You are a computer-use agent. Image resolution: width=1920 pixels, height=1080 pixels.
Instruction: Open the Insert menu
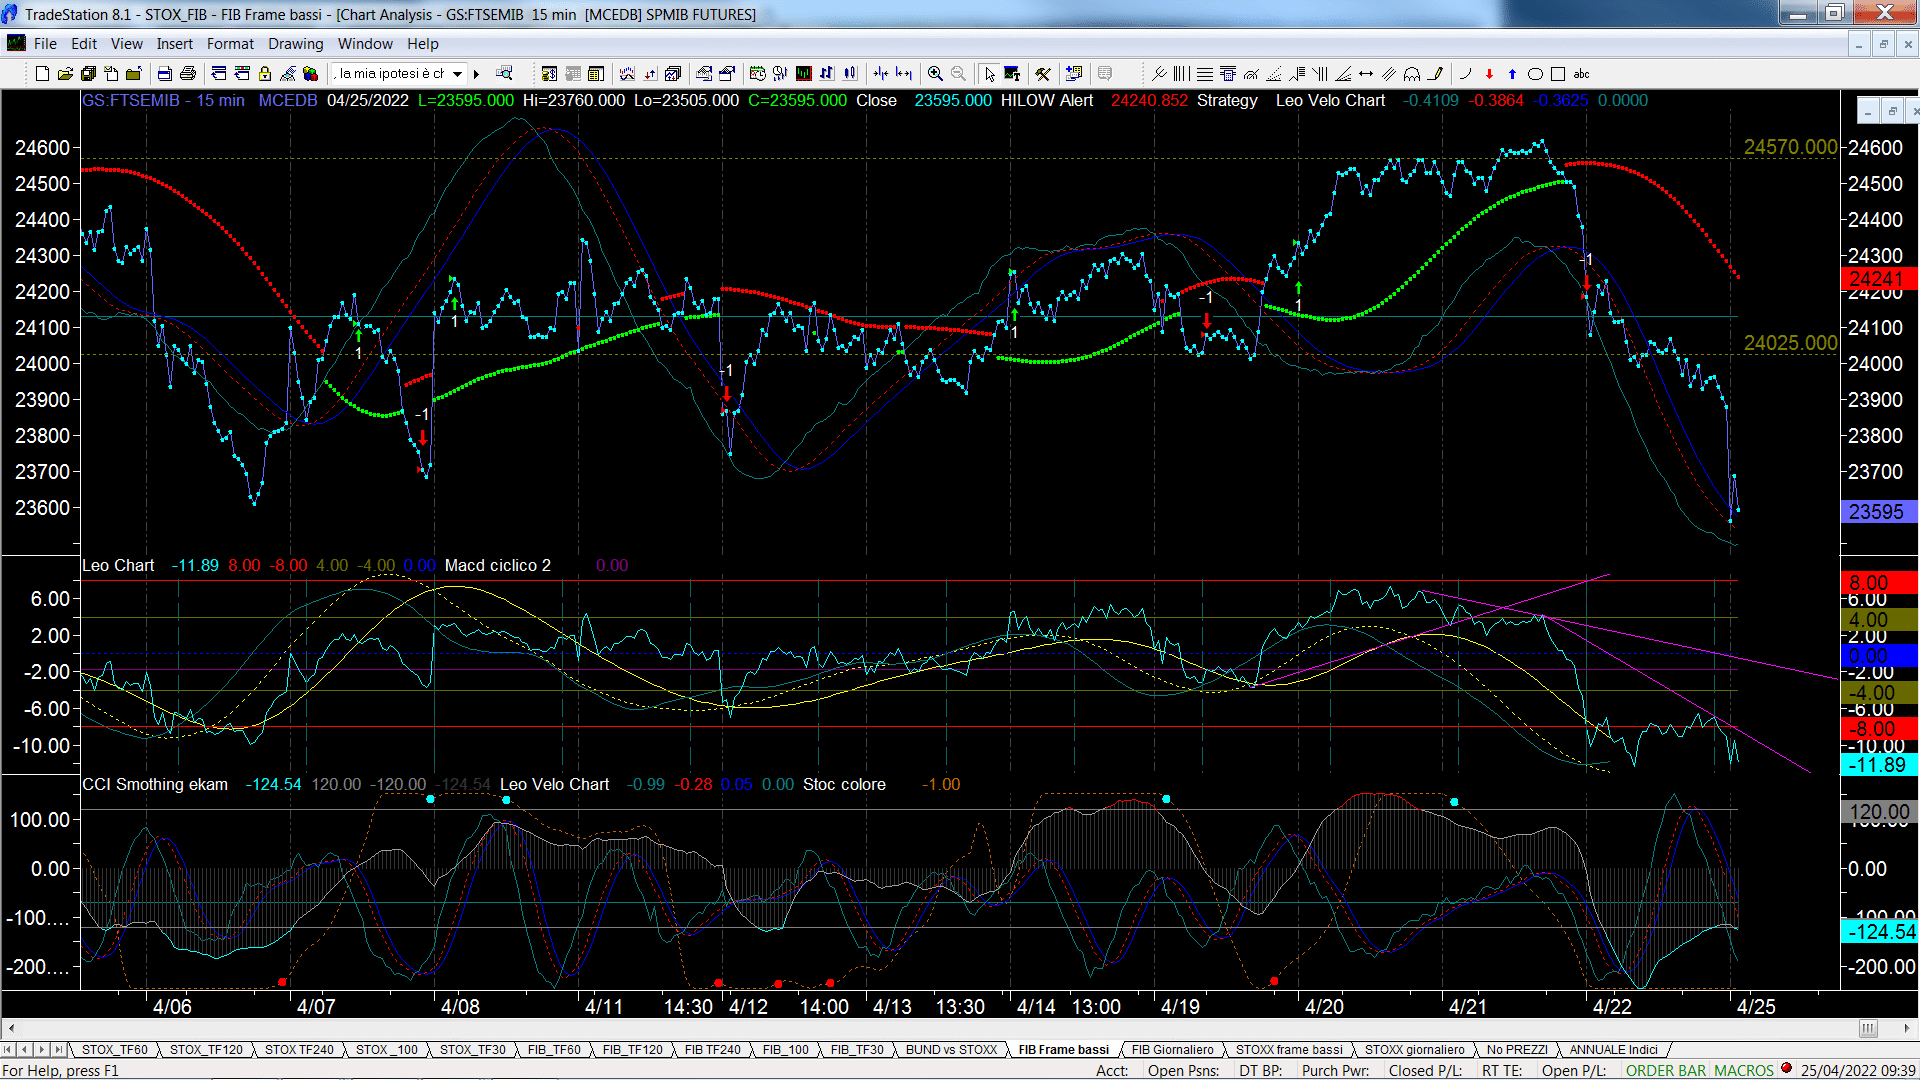pos(174,44)
